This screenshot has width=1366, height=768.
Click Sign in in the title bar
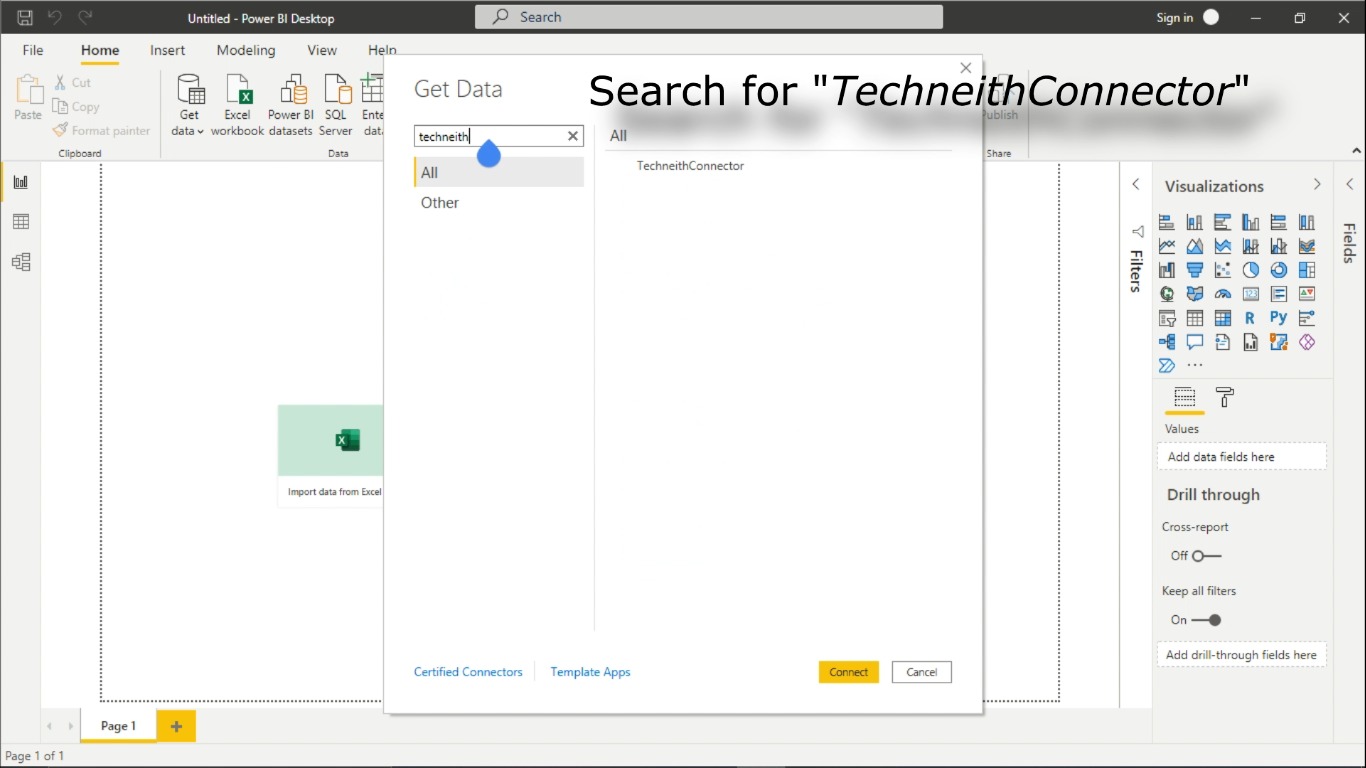coord(1175,17)
